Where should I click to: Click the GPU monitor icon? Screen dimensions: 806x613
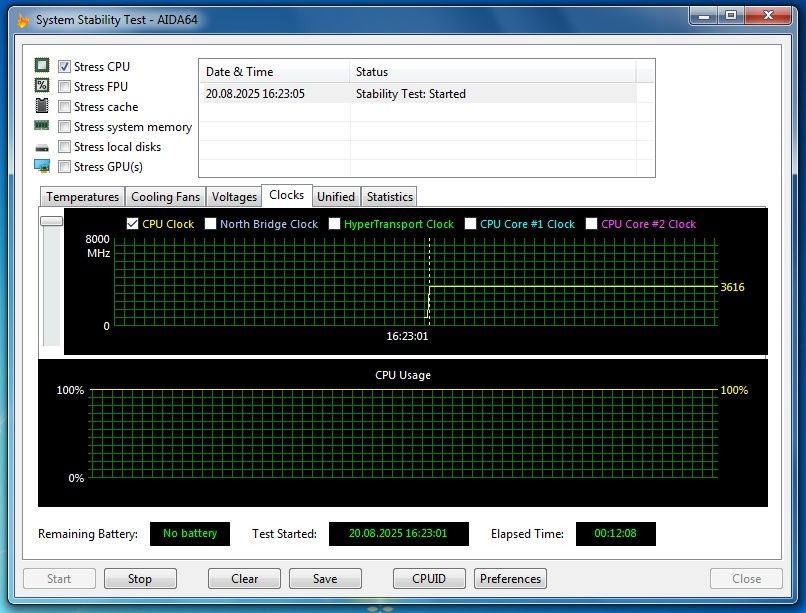click(42, 166)
